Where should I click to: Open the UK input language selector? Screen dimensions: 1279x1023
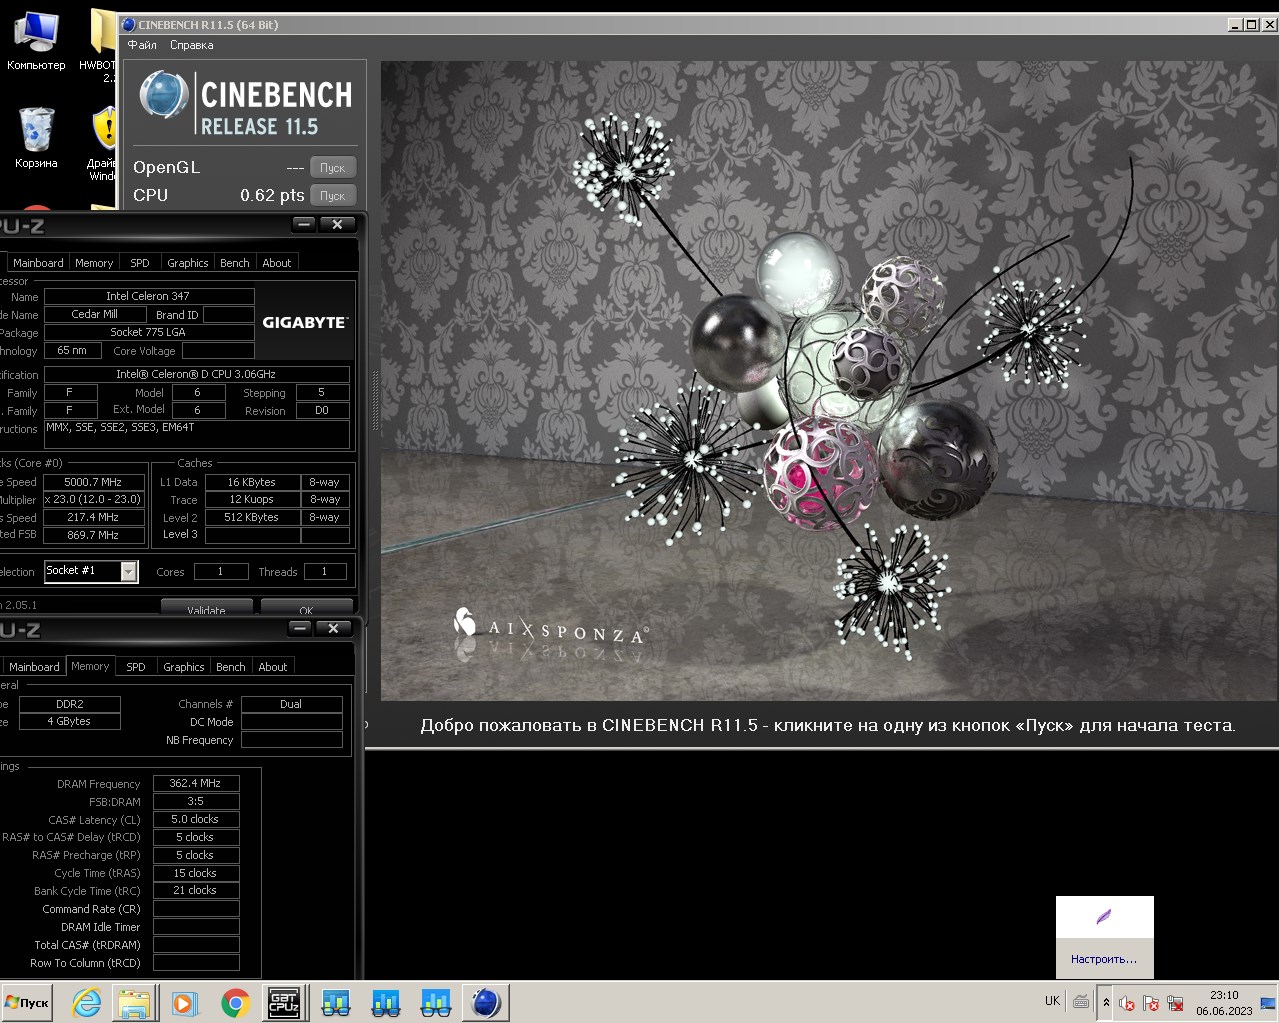pyautogui.click(x=1052, y=1000)
